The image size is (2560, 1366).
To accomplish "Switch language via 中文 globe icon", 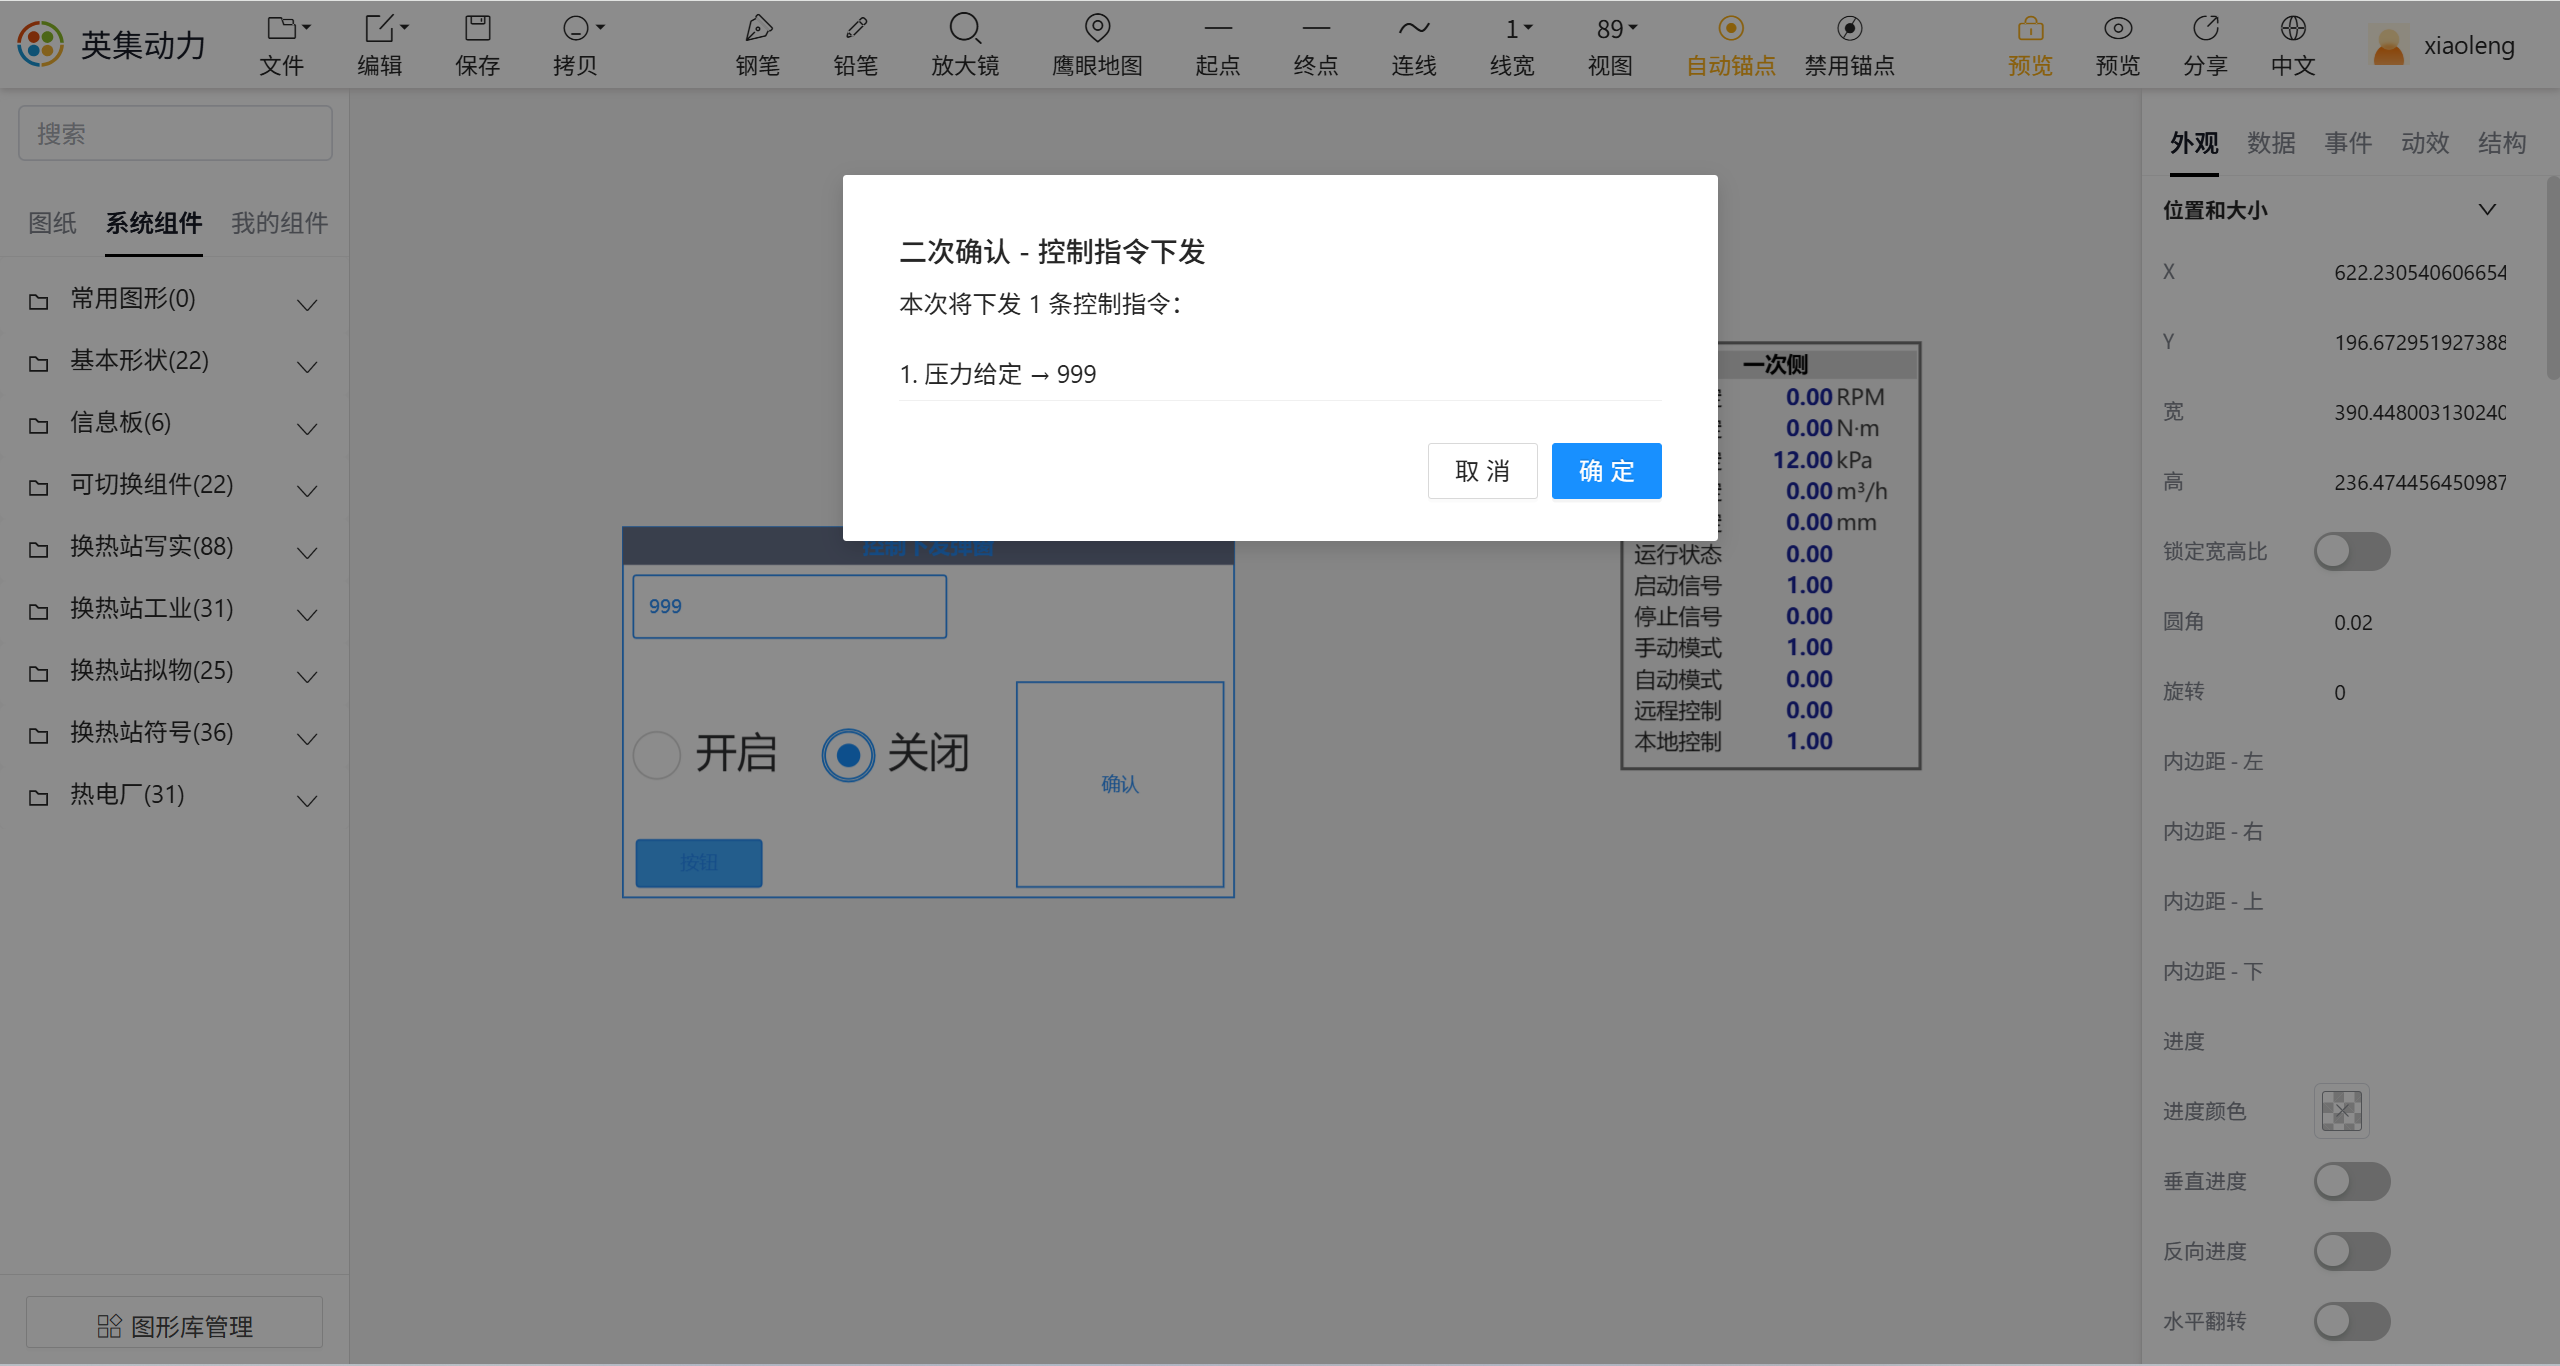I will coord(2293,28).
